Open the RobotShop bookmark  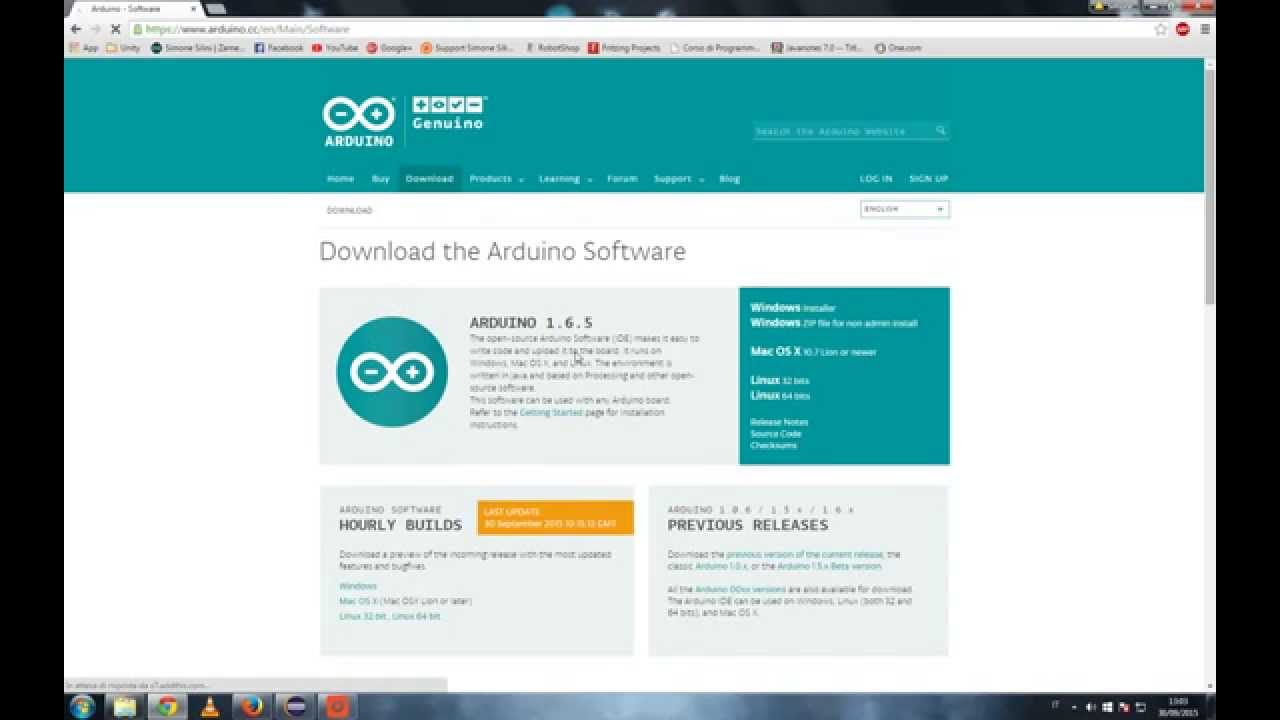(553, 47)
